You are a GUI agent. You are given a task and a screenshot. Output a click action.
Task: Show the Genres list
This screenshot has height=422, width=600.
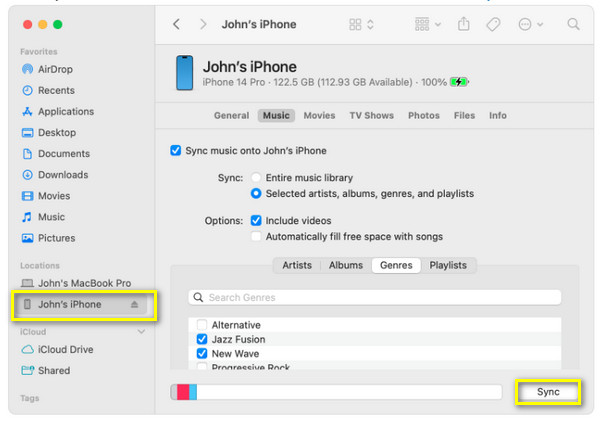(396, 265)
